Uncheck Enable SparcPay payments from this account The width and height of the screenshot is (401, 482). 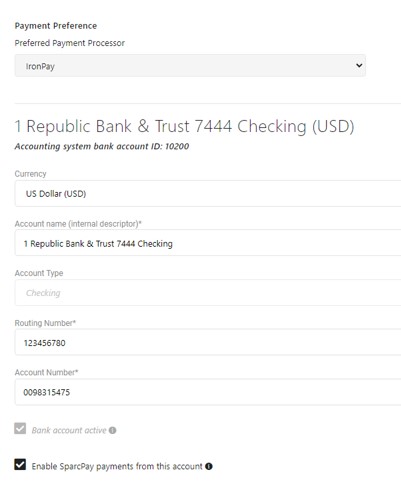tap(20, 464)
